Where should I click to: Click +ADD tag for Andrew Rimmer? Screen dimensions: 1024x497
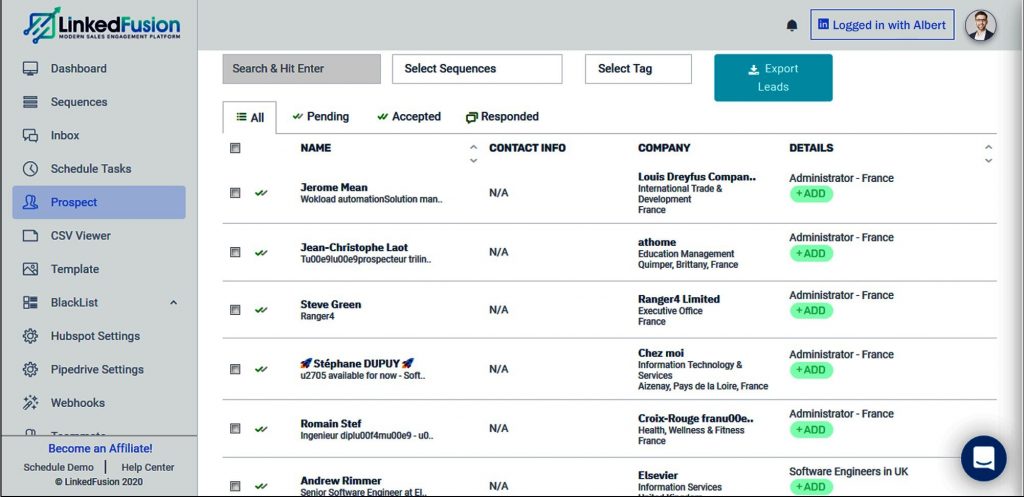811,487
